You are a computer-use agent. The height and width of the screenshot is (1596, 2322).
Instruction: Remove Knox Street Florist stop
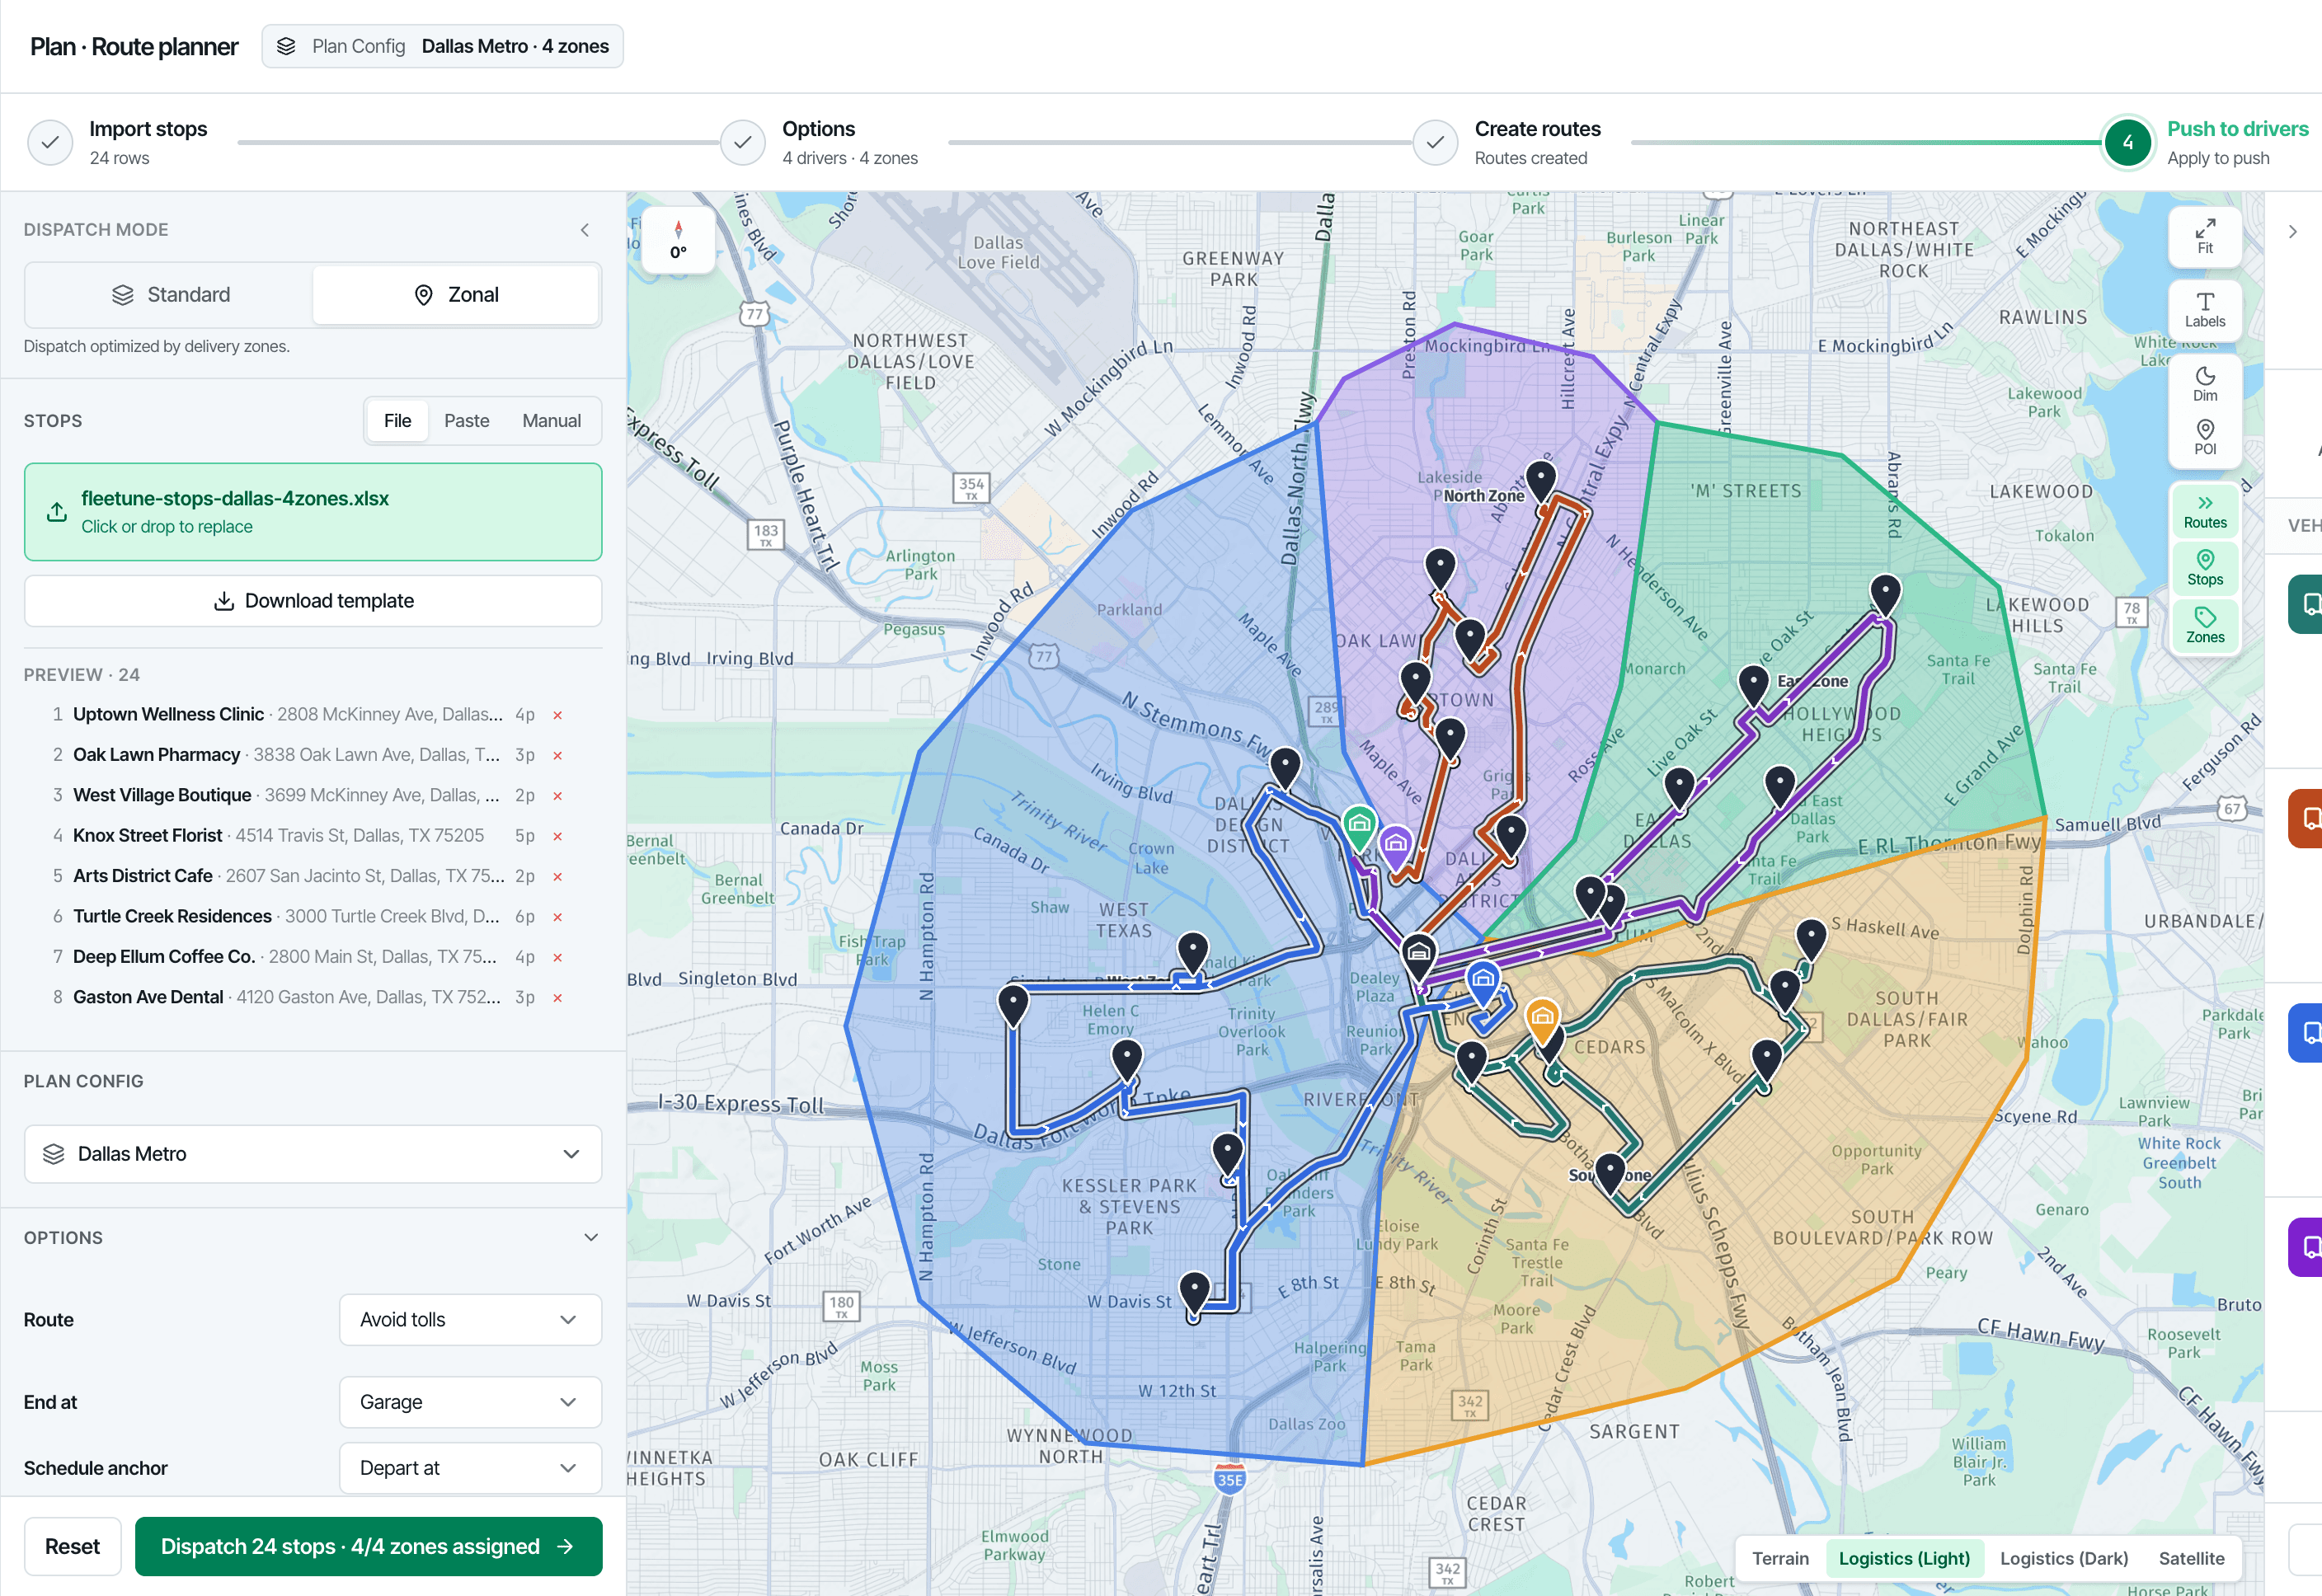coord(558,836)
